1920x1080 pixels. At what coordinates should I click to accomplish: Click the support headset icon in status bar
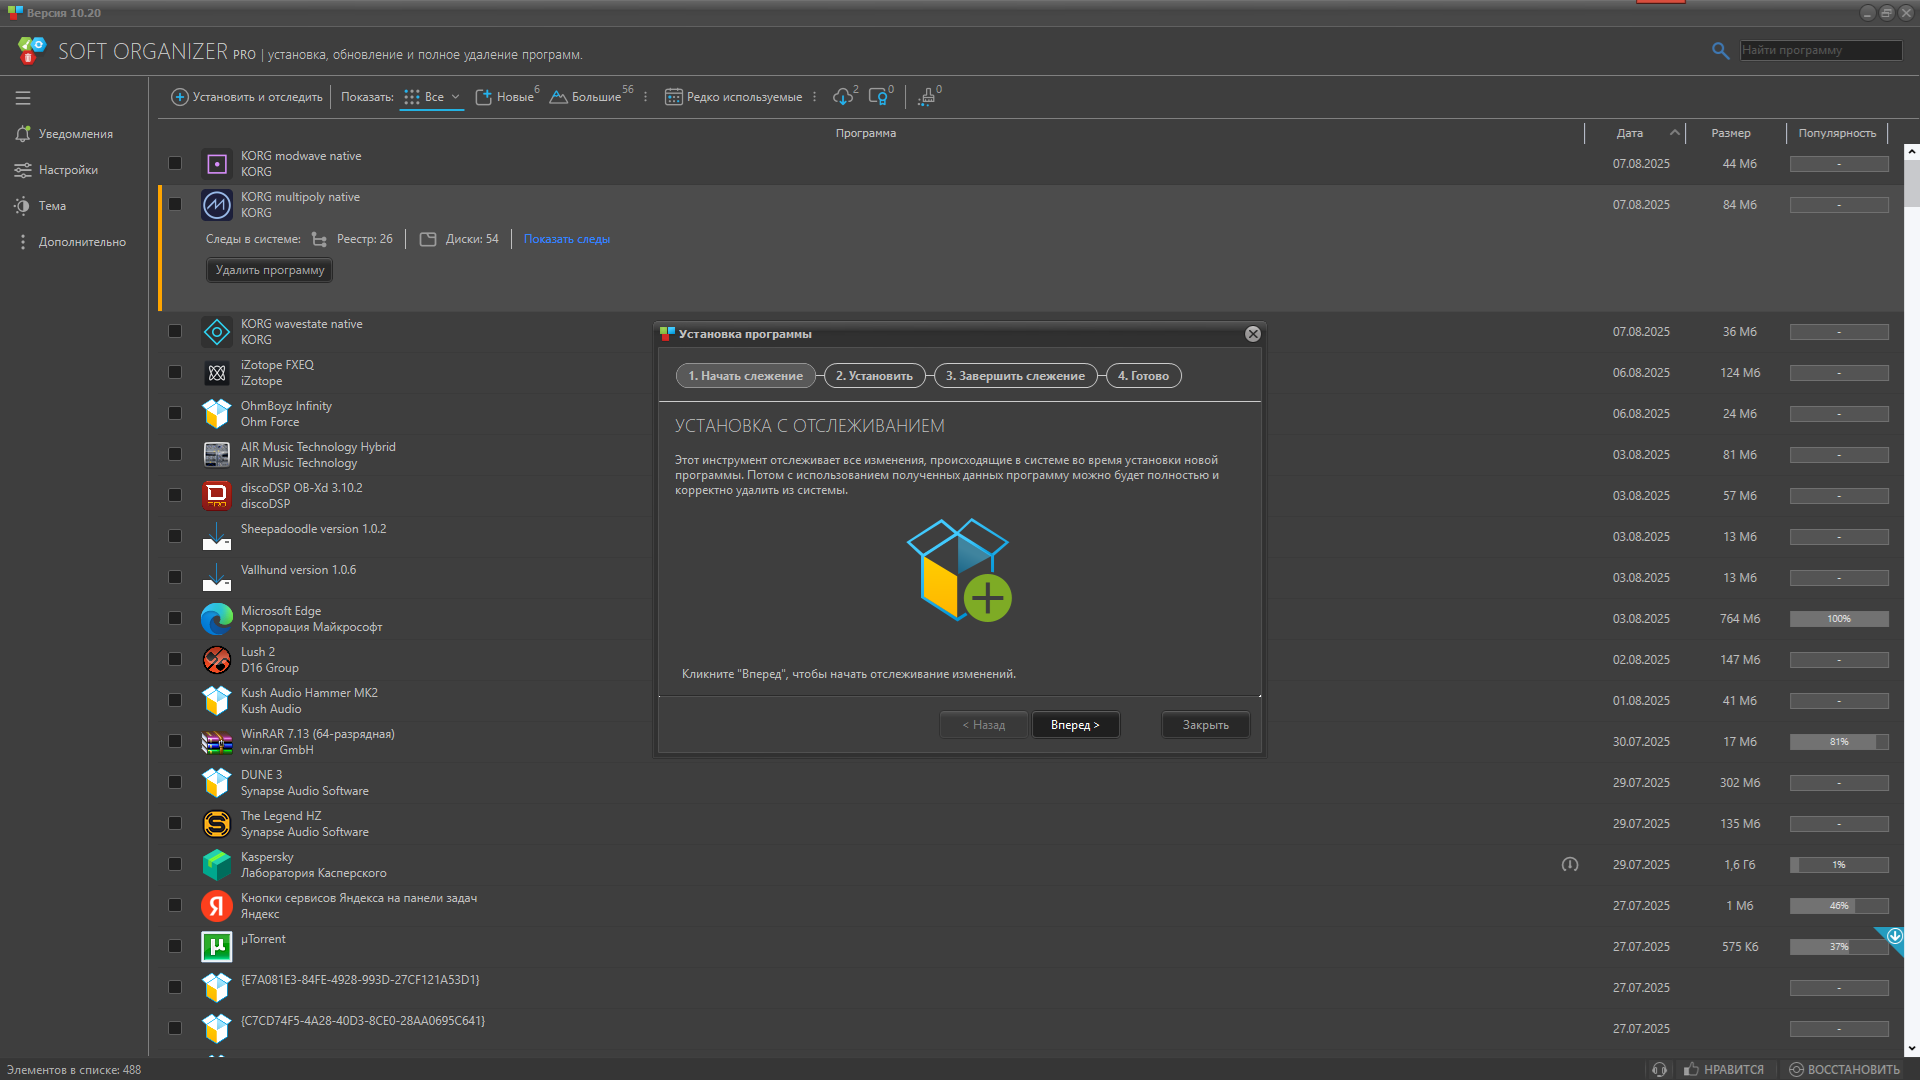(1659, 1069)
